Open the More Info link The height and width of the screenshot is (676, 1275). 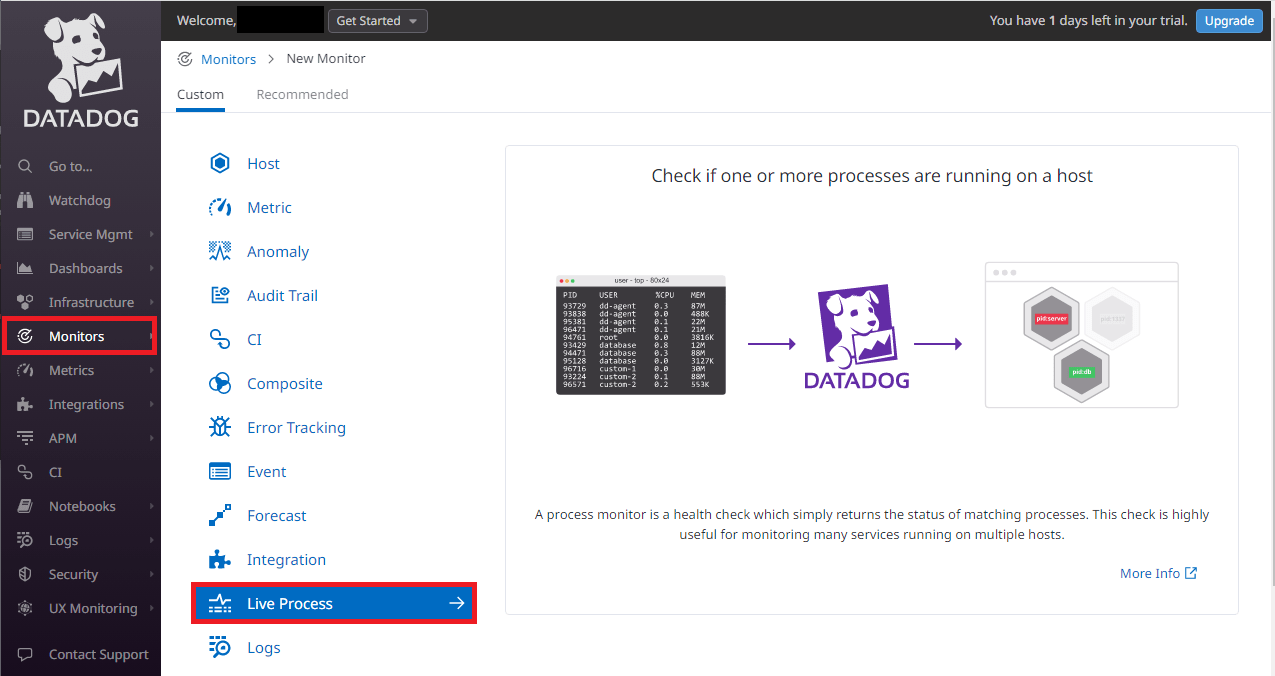click(1158, 574)
